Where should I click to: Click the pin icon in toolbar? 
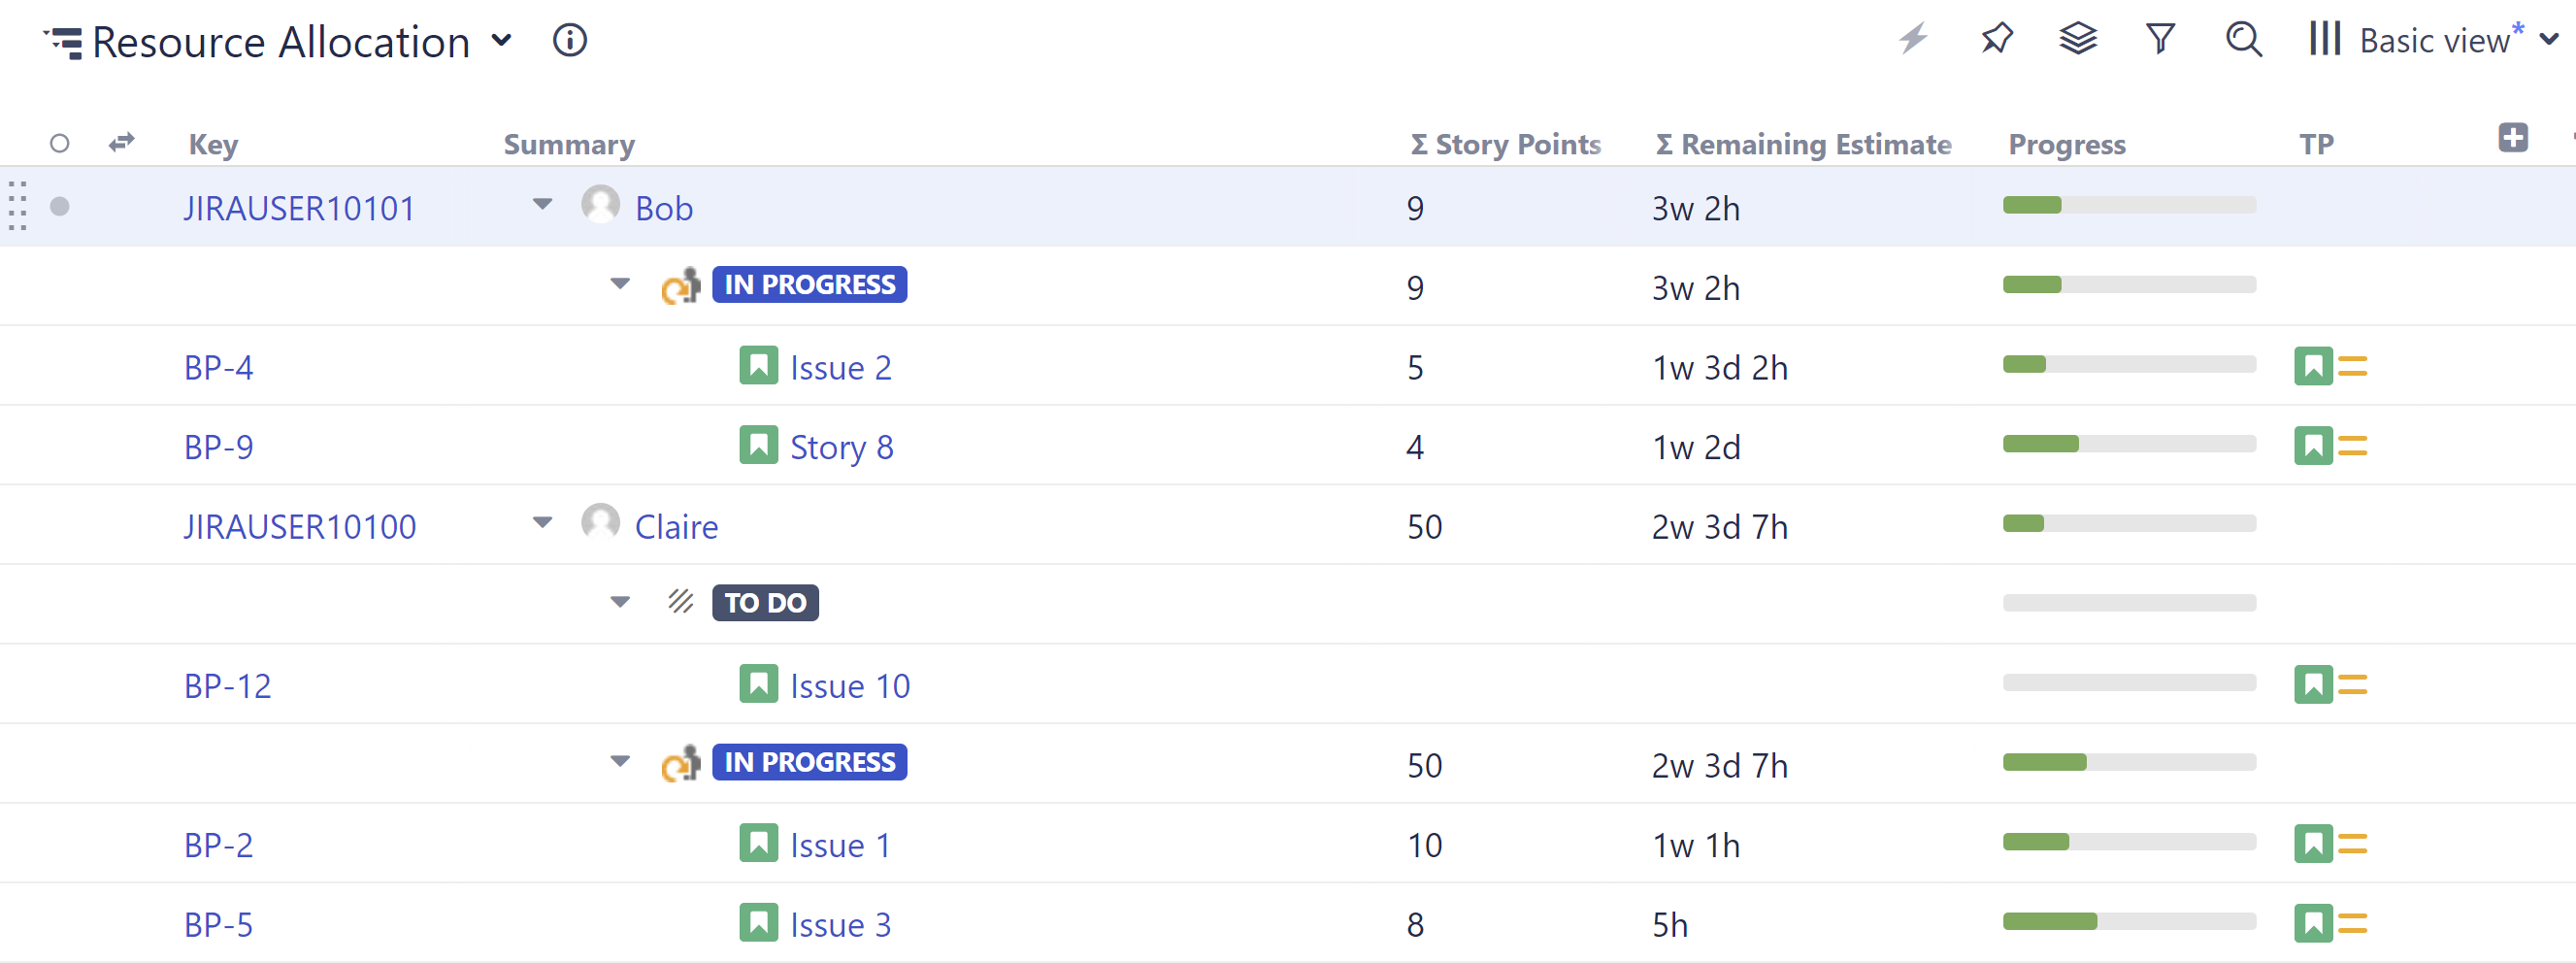pos(1996,40)
